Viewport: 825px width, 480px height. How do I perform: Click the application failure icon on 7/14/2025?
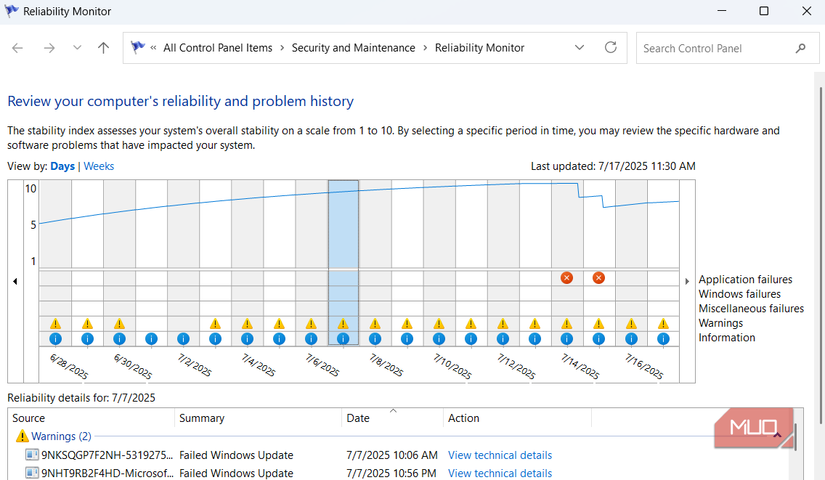[x=567, y=278]
